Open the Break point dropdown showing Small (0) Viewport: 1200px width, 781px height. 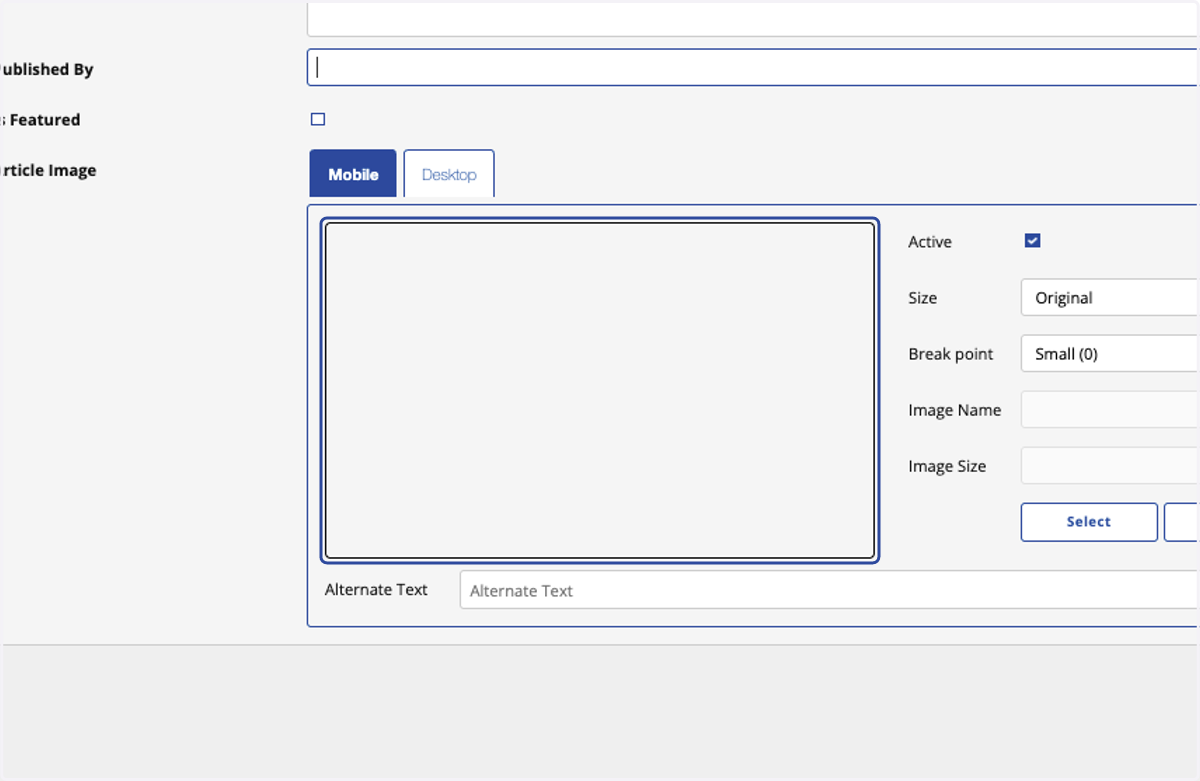1110,354
